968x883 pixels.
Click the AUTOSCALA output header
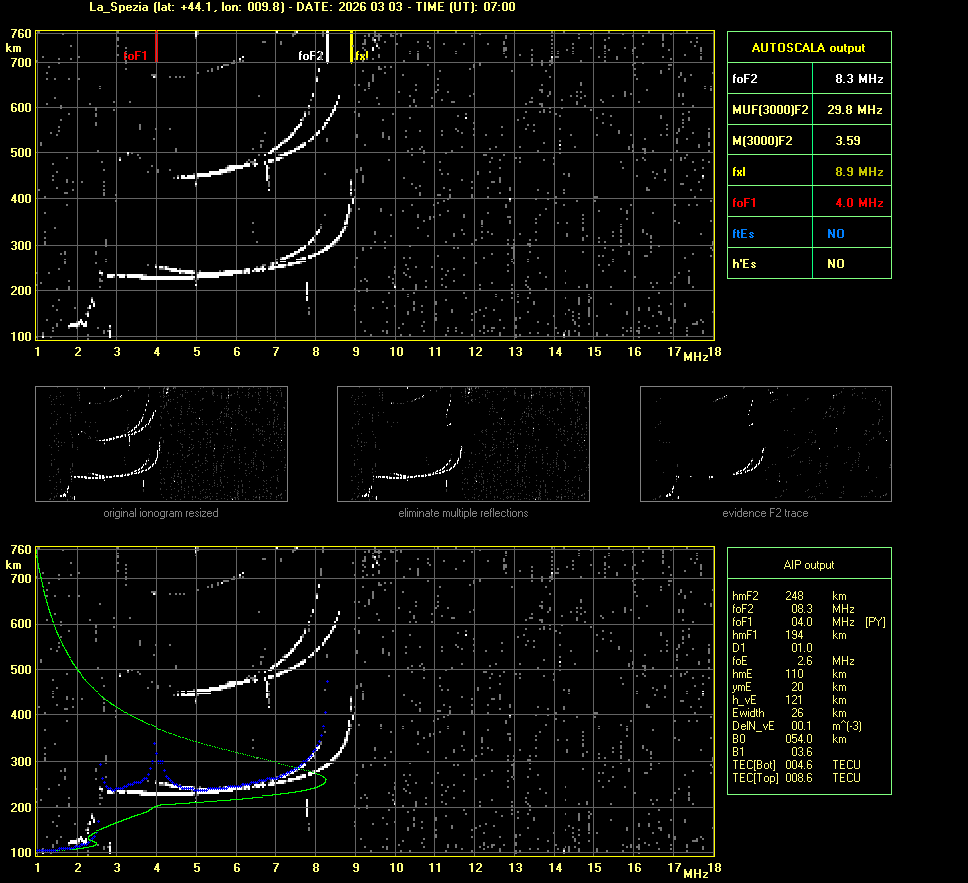pos(808,47)
